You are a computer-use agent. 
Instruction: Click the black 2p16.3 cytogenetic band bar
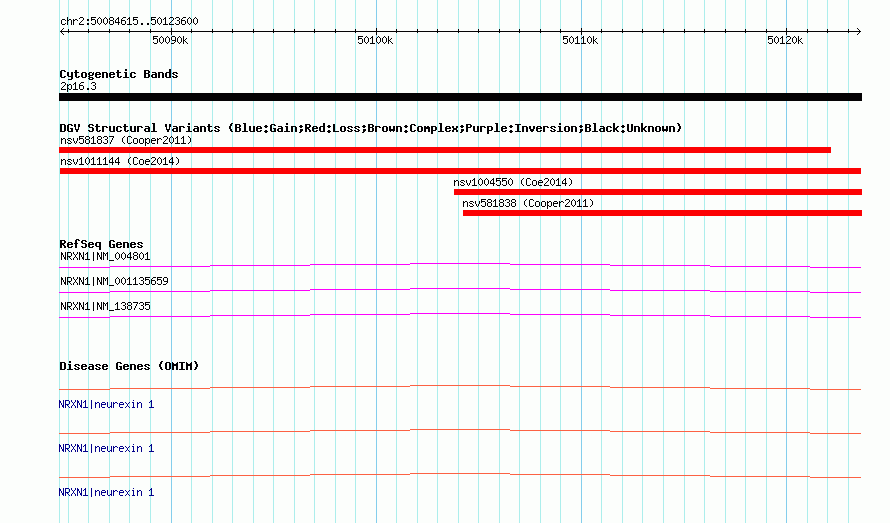tap(460, 97)
